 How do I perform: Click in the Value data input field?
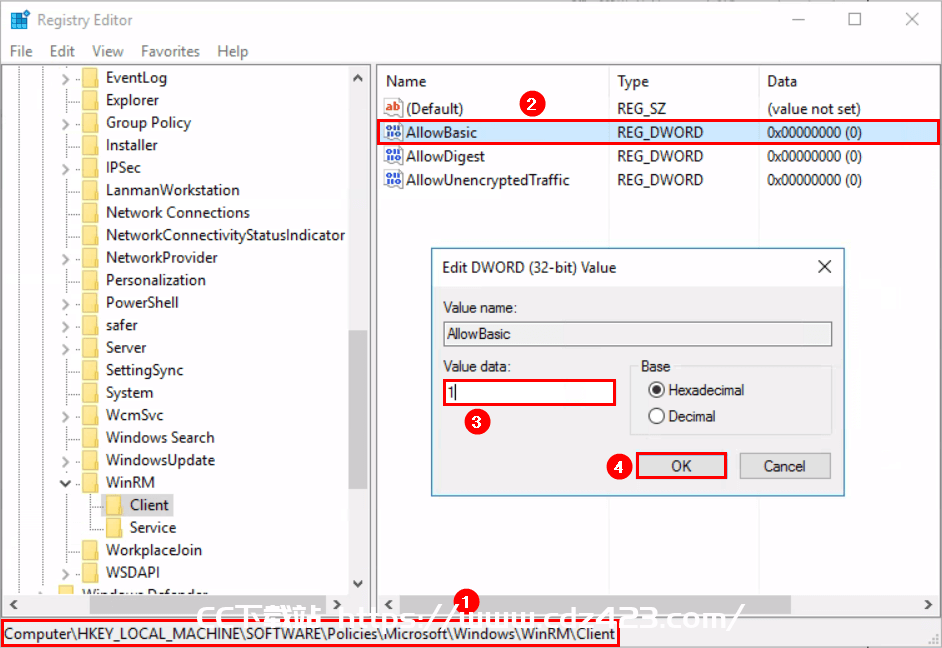click(529, 393)
